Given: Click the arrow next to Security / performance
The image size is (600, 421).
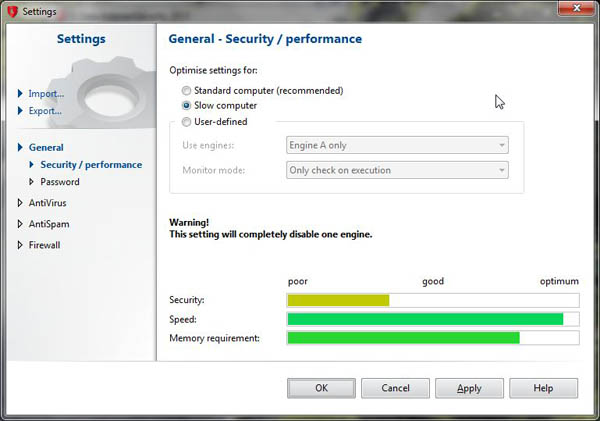Looking at the screenshot, I should click(32, 165).
